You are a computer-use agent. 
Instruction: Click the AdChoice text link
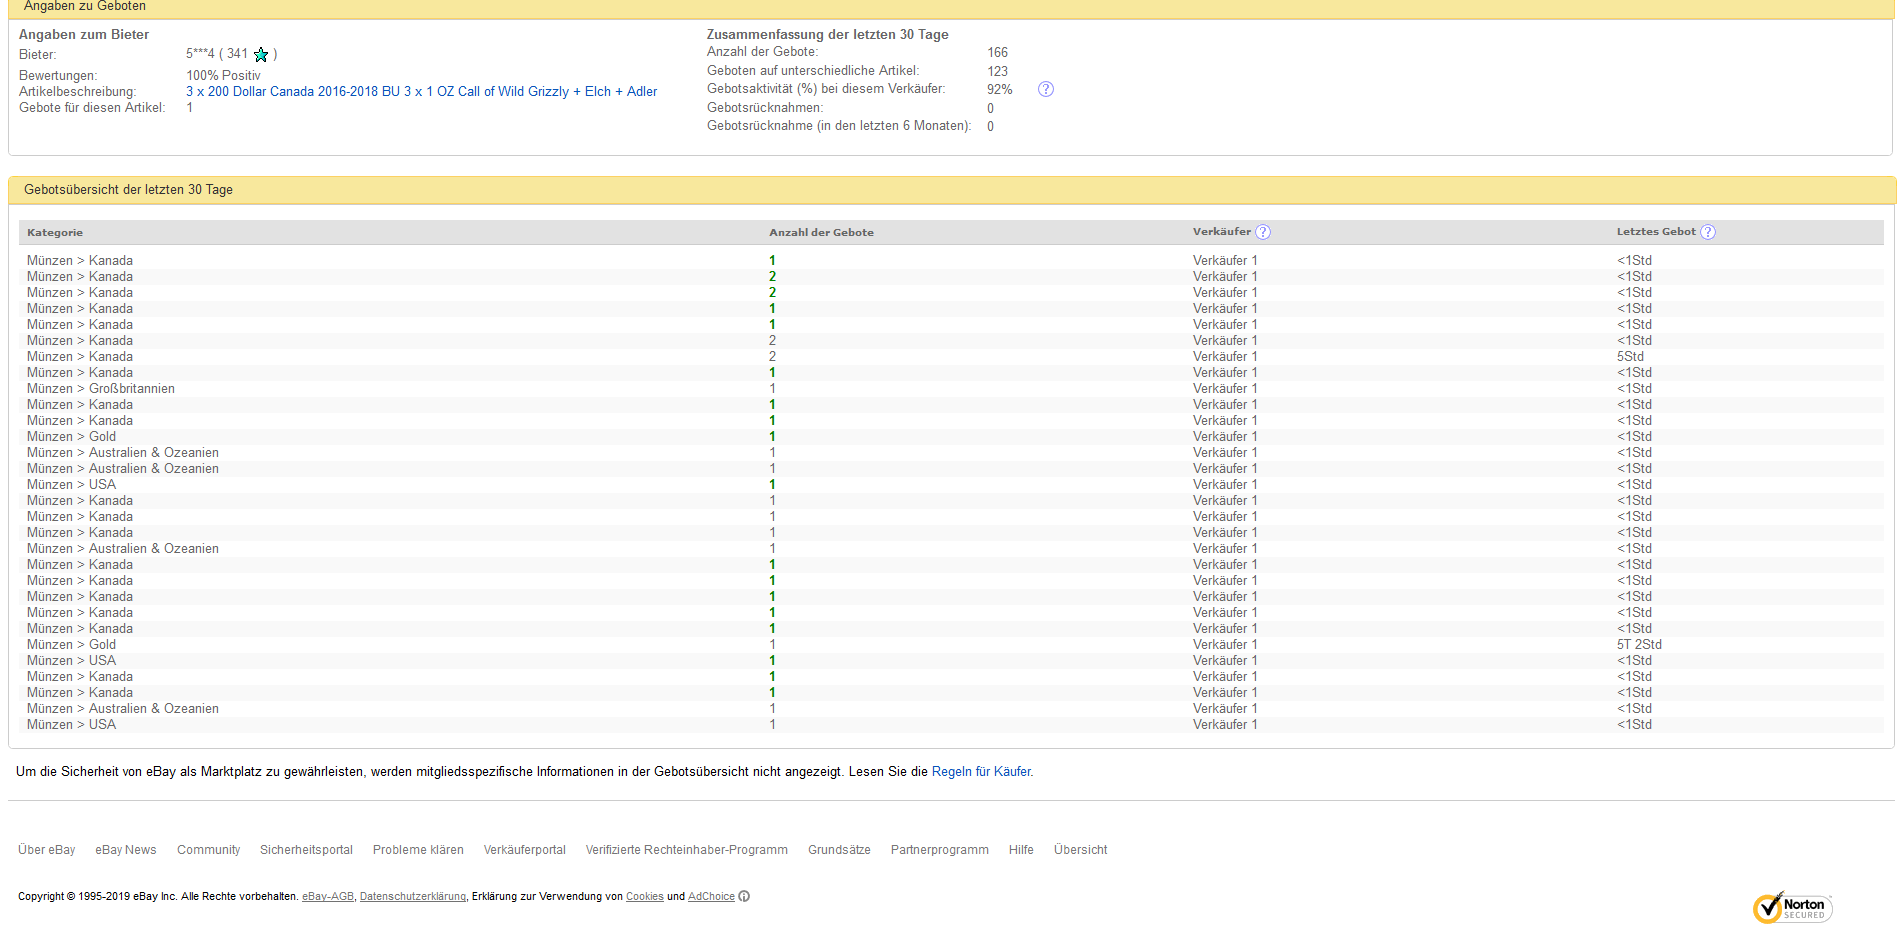pyautogui.click(x=711, y=897)
